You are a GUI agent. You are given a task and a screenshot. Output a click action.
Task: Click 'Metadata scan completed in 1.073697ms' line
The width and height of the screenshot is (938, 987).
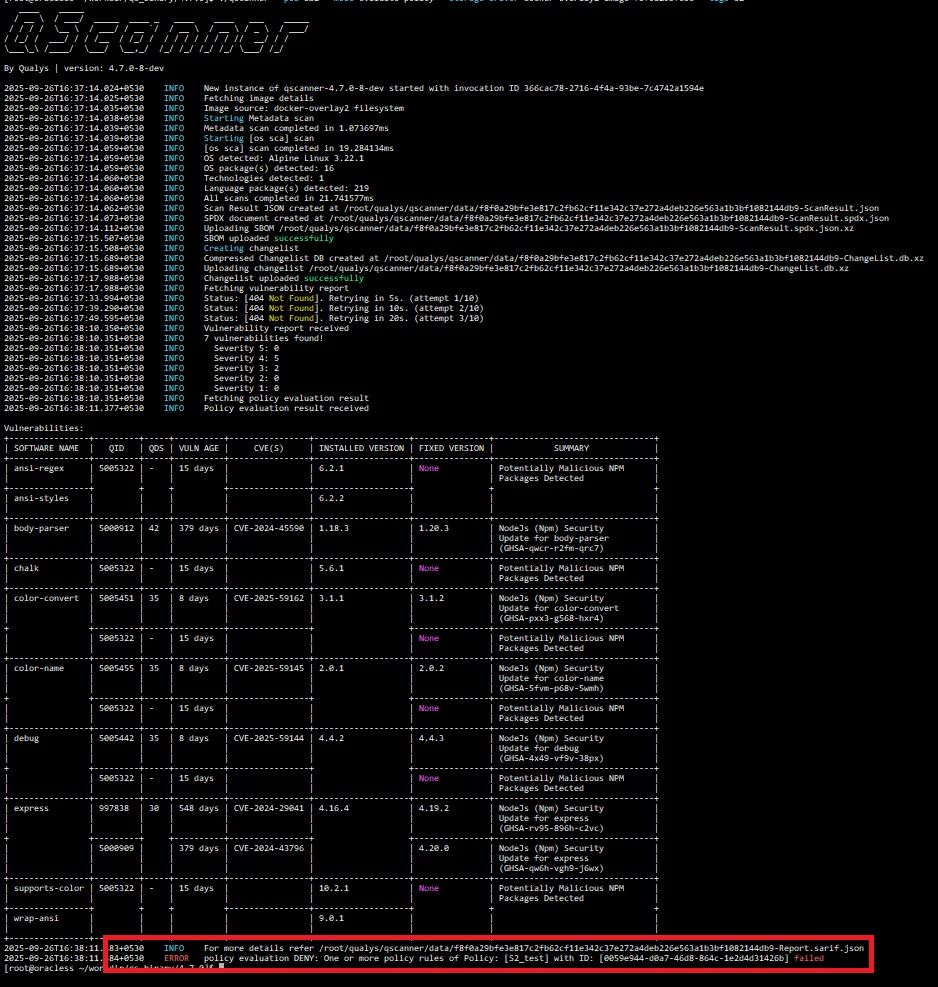[296, 128]
